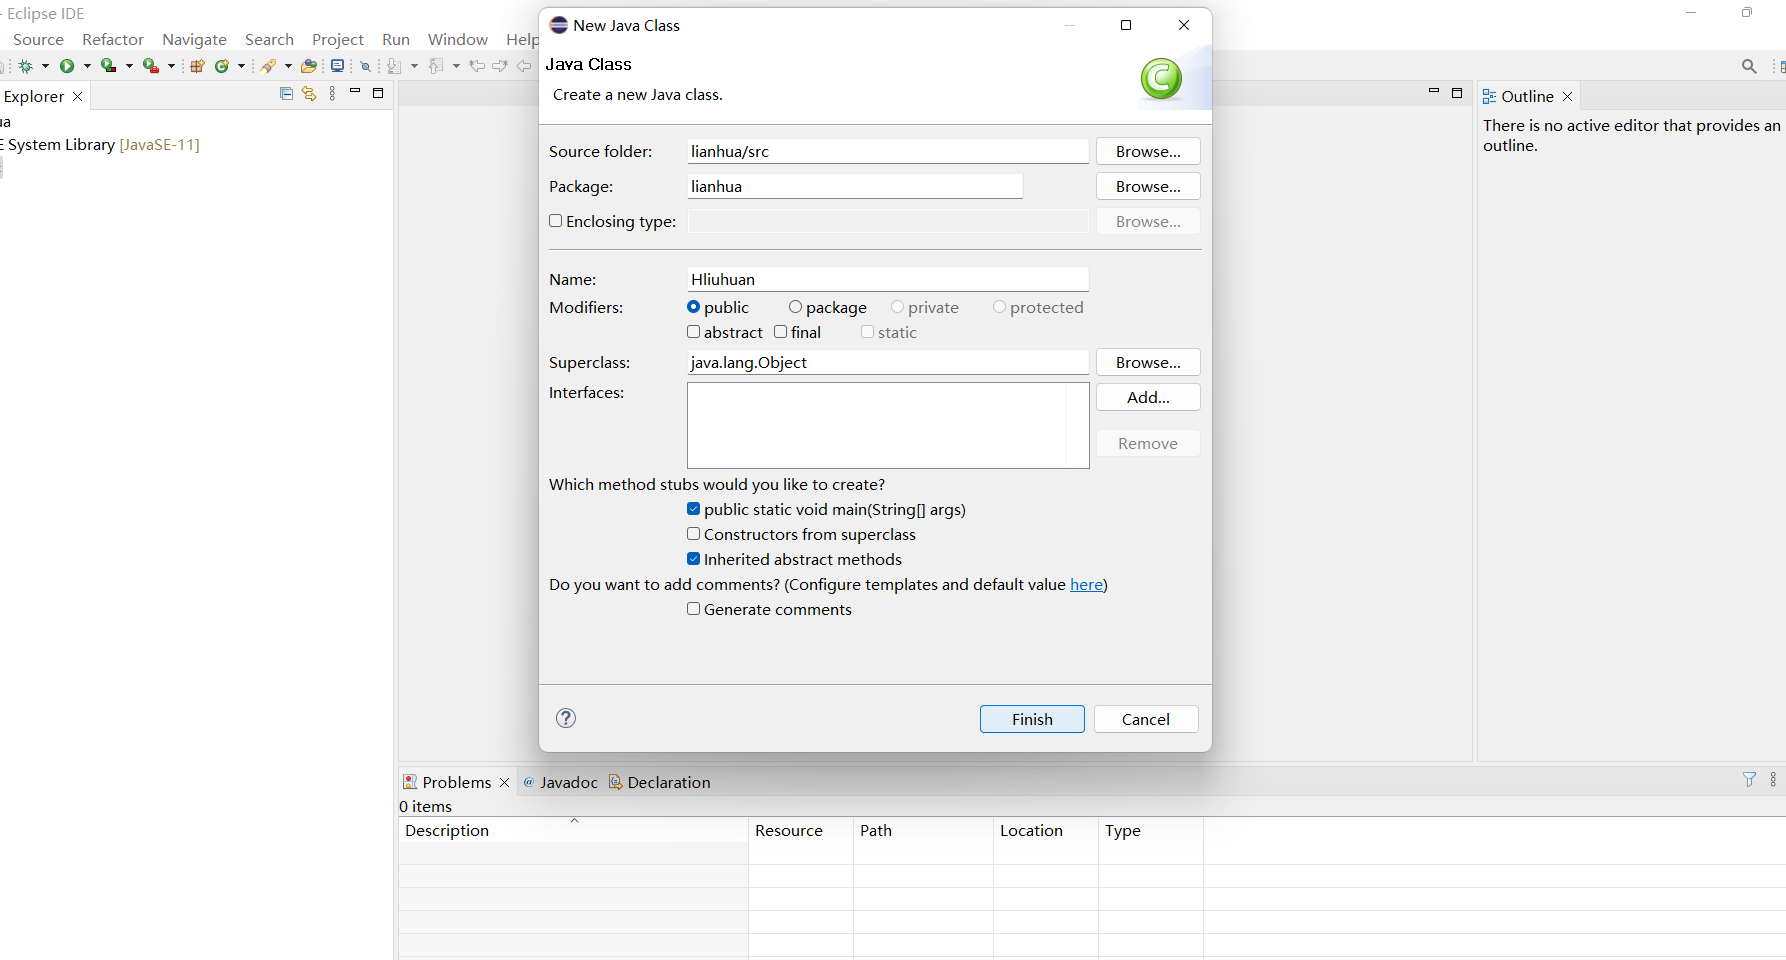Click the search magnifier icon top right
Viewport: 1786px width, 960px height.
tap(1749, 66)
